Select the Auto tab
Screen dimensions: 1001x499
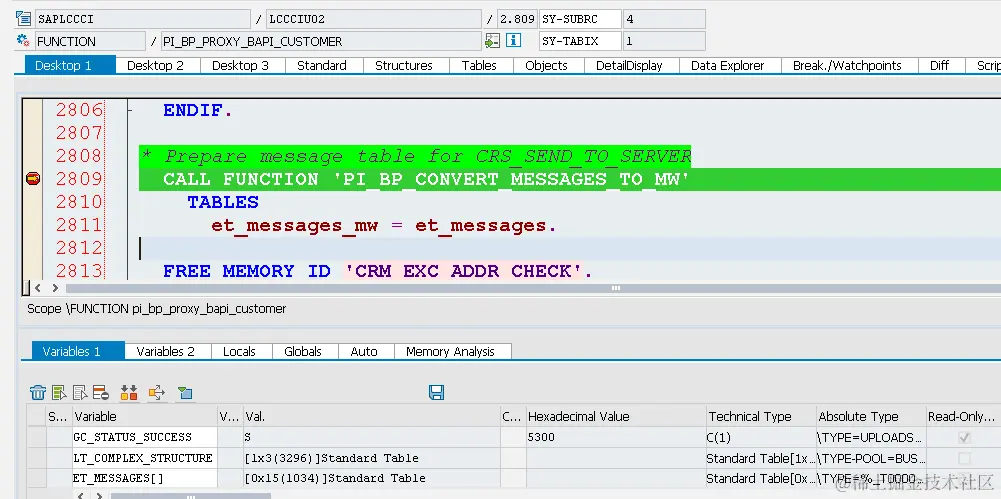[x=364, y=351]
